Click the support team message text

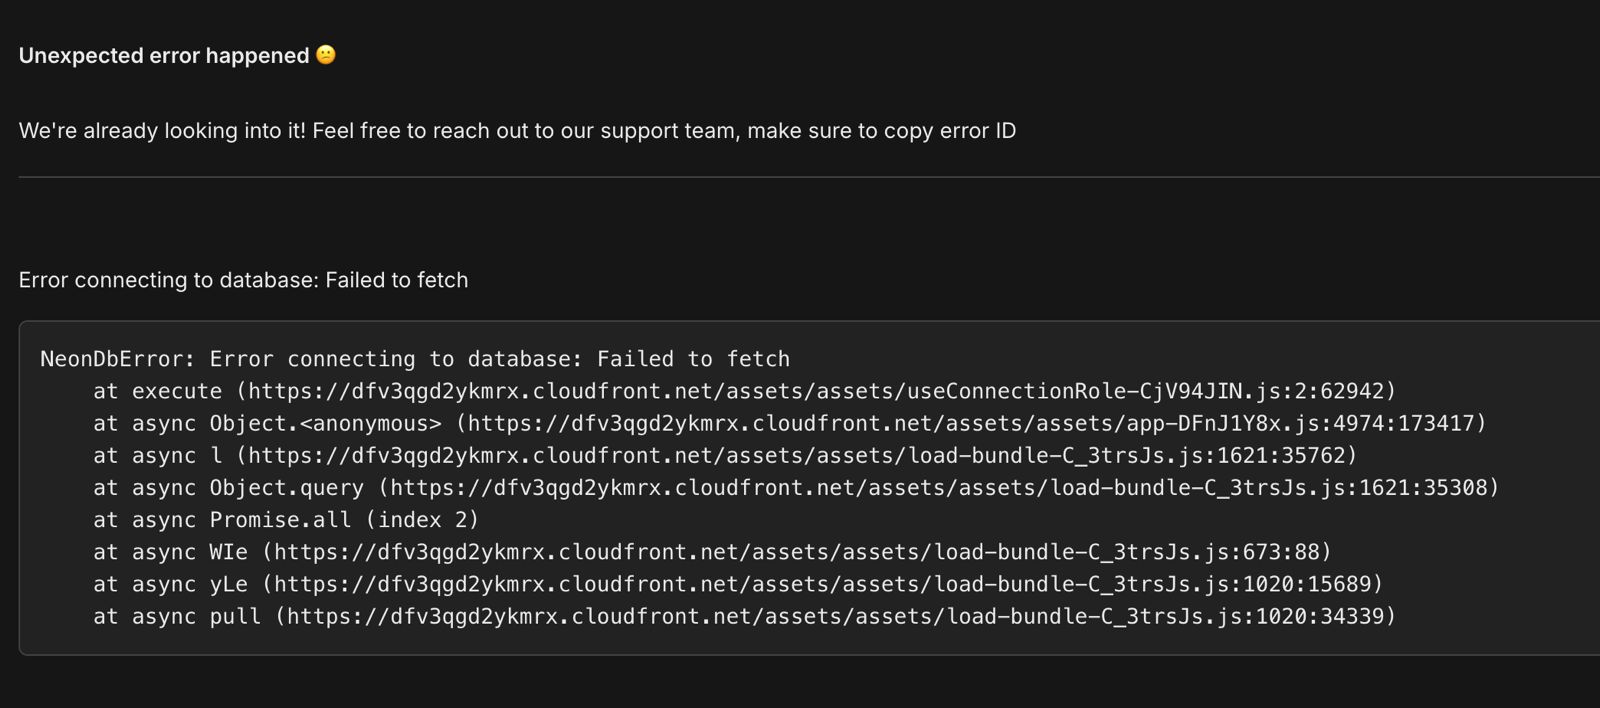click(517, 131)
